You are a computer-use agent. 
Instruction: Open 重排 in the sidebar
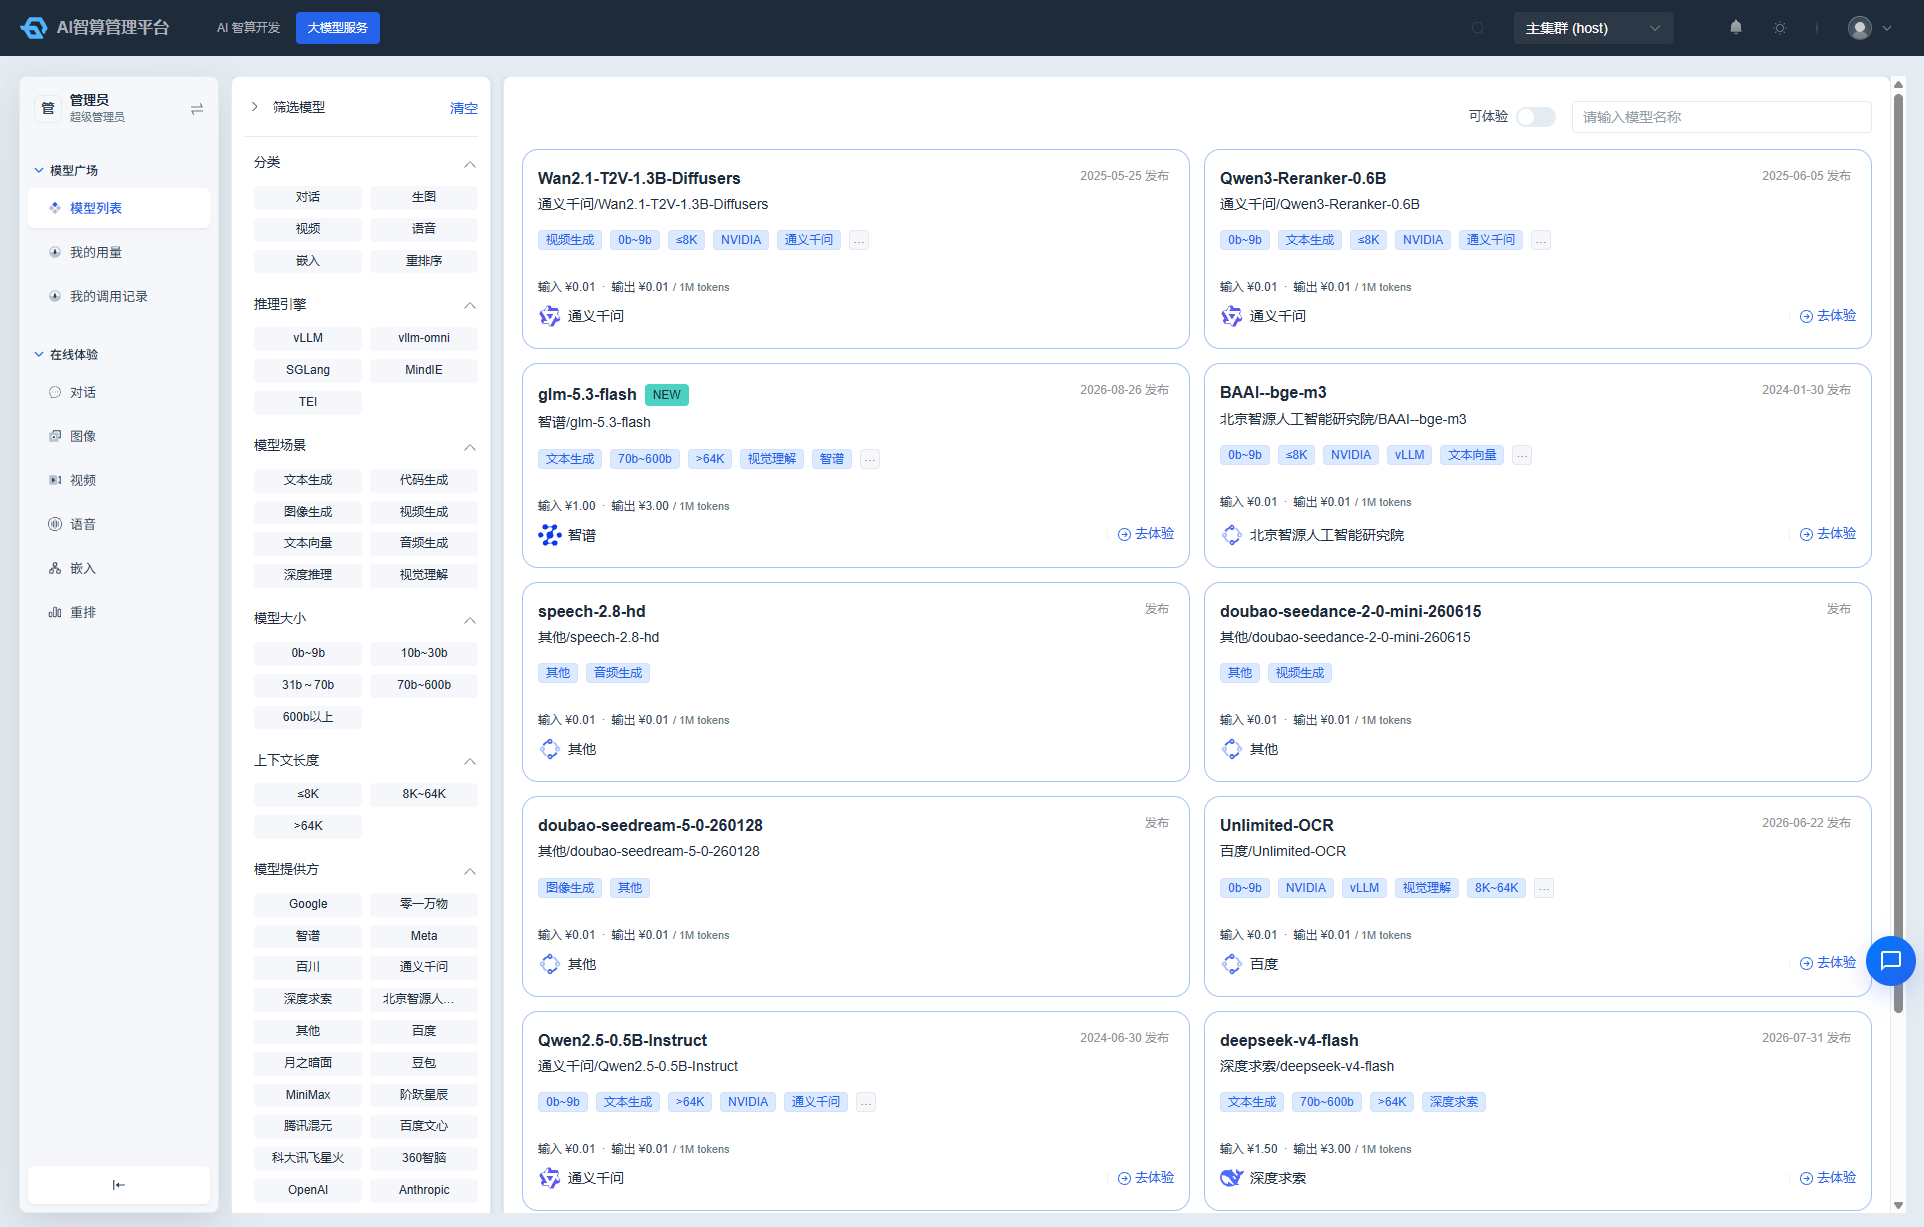coord(83,612)
